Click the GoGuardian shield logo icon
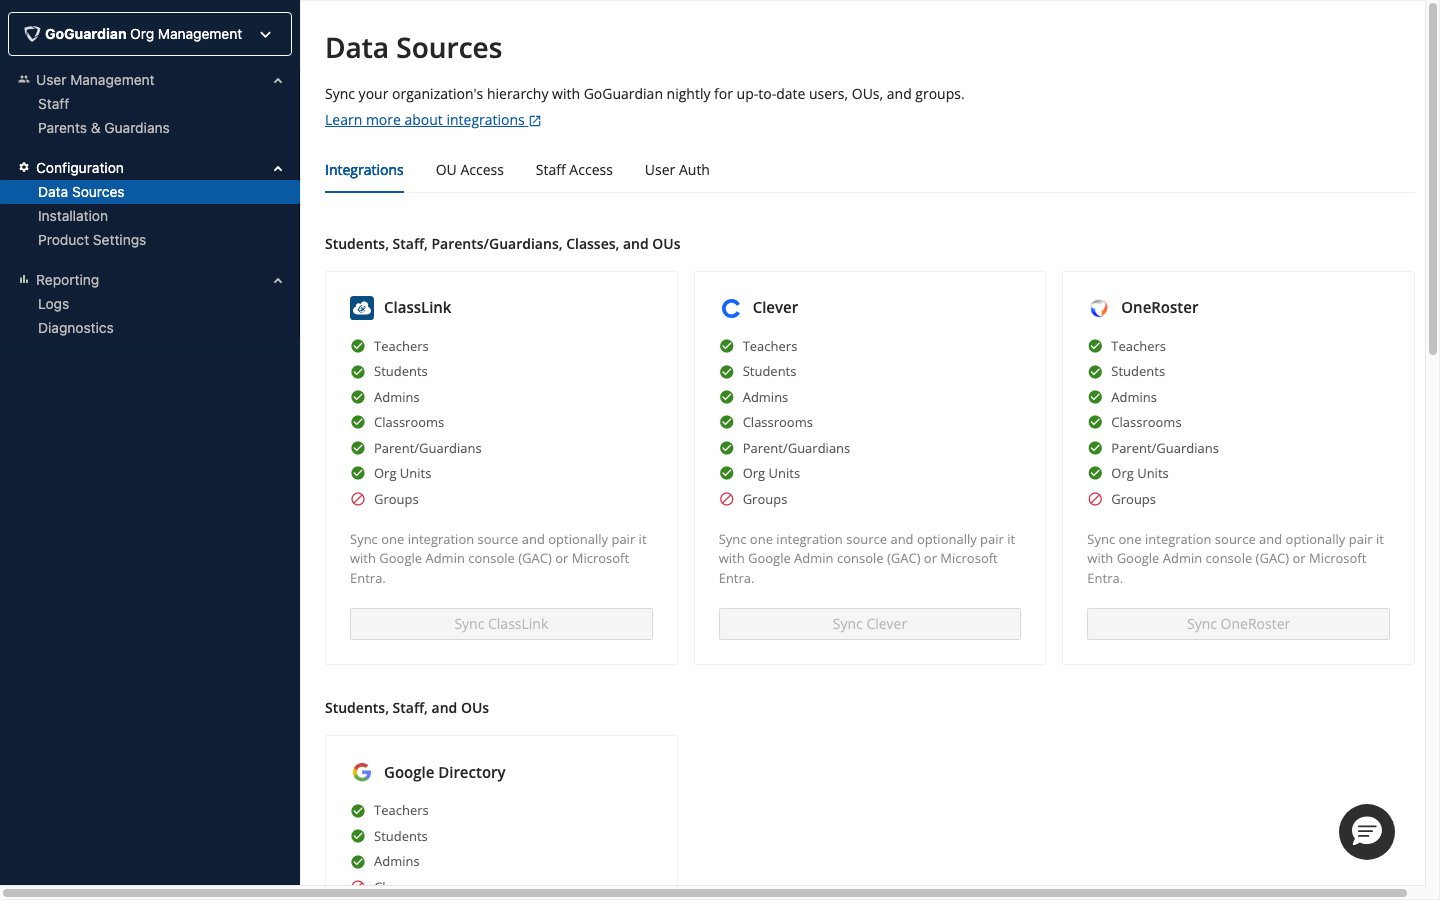 (x=32, y=34)
